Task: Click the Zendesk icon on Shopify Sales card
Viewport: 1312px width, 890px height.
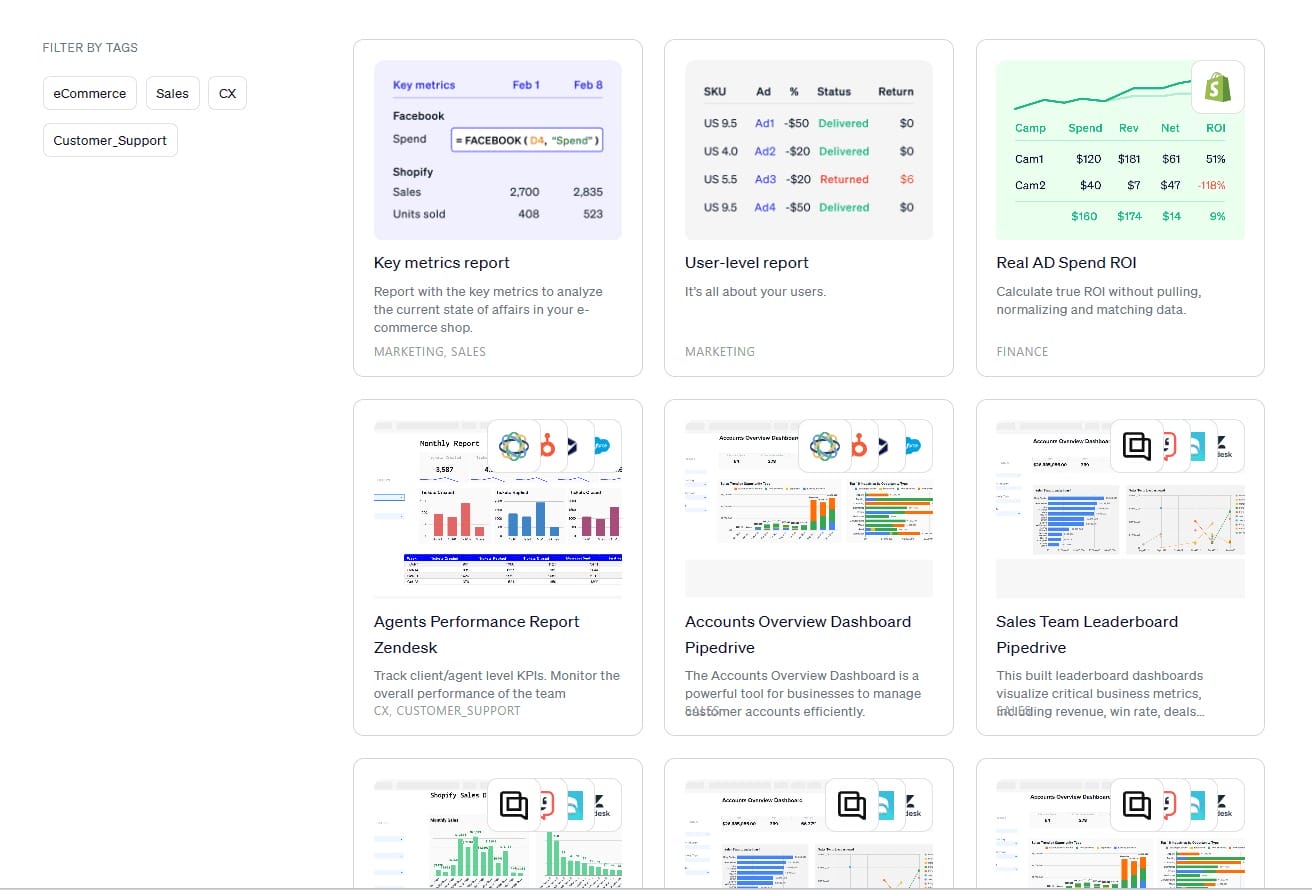Action: click(x=603, y=805)
